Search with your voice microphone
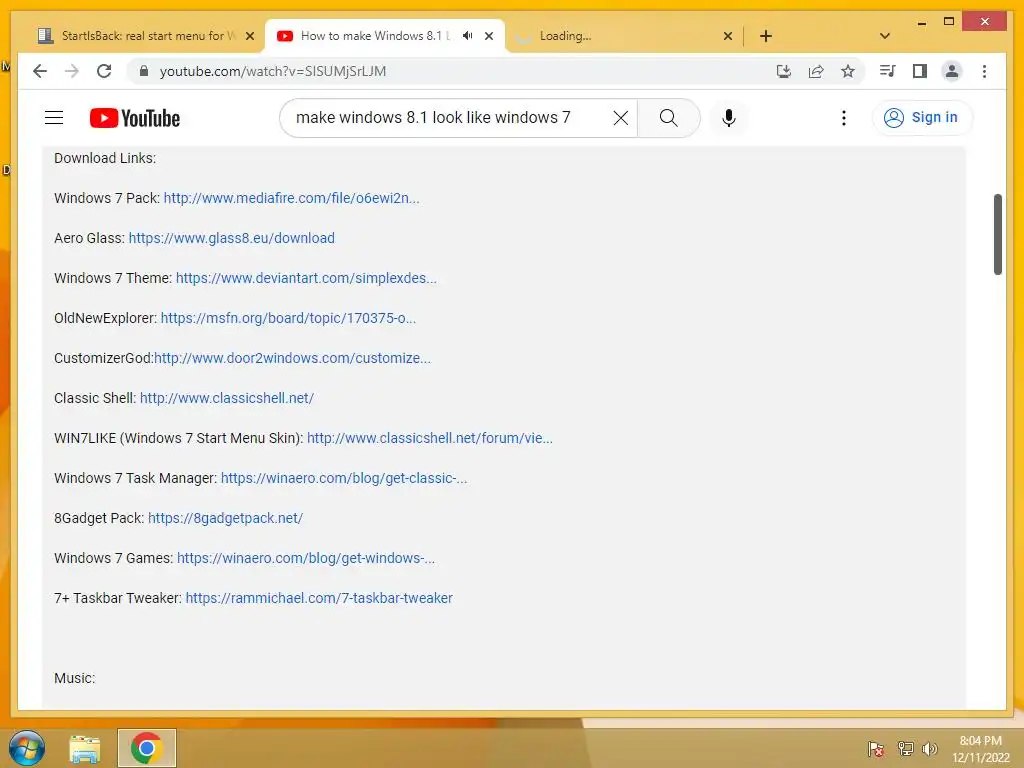 click(x=729, y=118)
